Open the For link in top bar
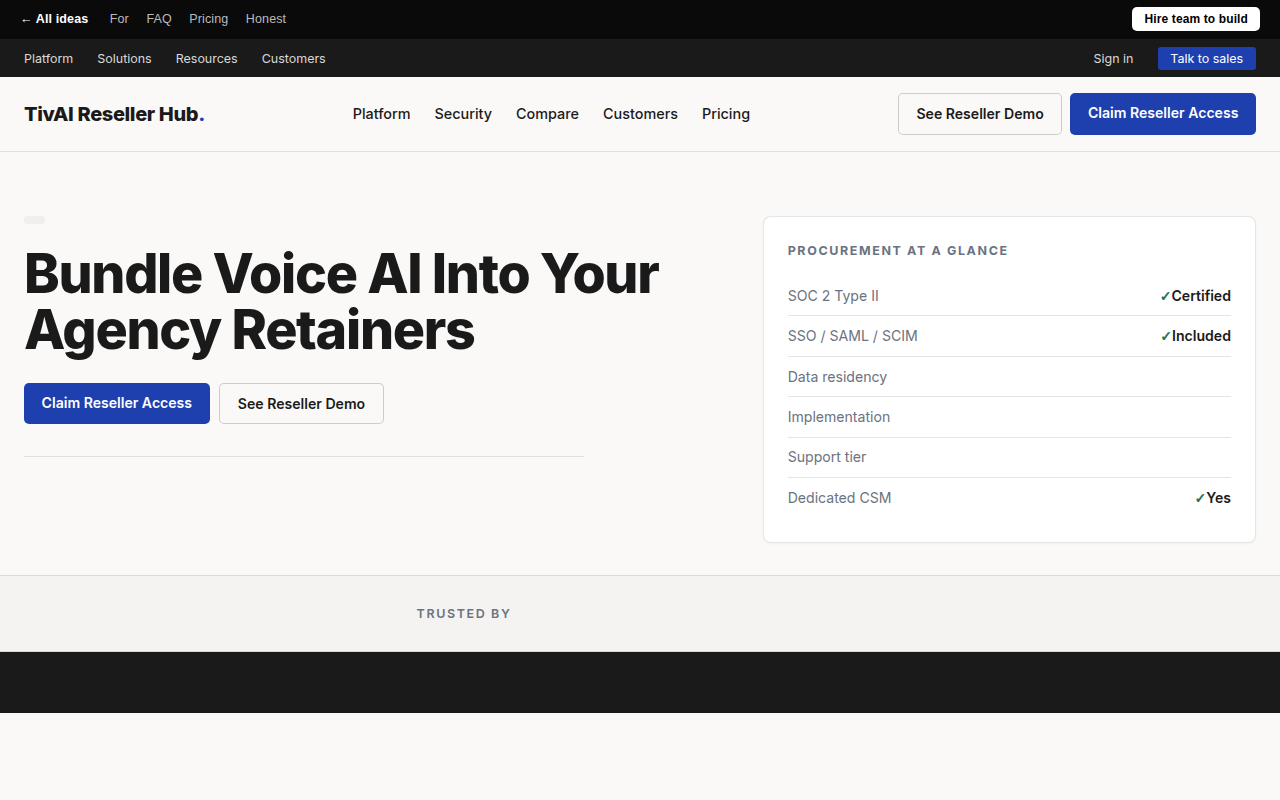This screenshot has height=800, width=1280. click(119, 19)
